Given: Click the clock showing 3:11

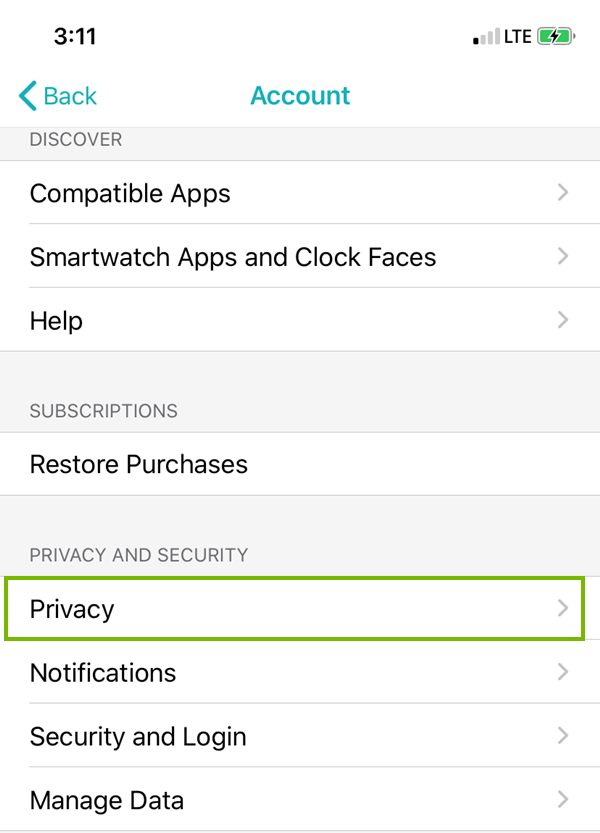Looking at the screenshot, I should click(x=76, y=36).
